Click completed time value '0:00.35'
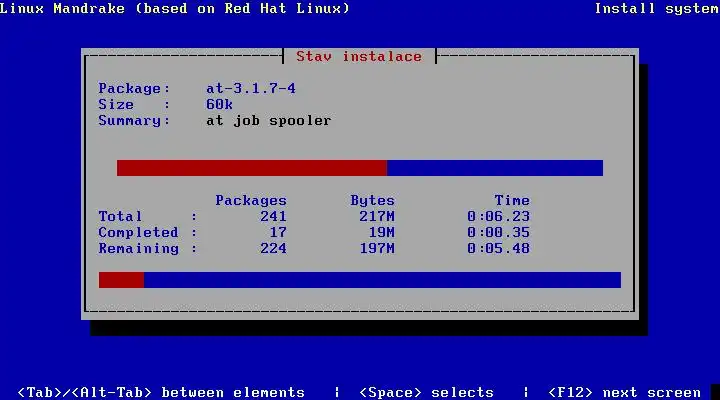This screenshot has height=400, width=720. click(499, 232)
